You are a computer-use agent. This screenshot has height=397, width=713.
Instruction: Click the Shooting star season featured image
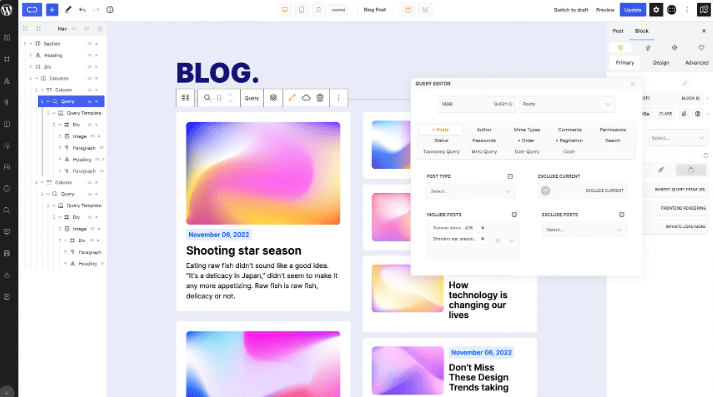point(263,173)
